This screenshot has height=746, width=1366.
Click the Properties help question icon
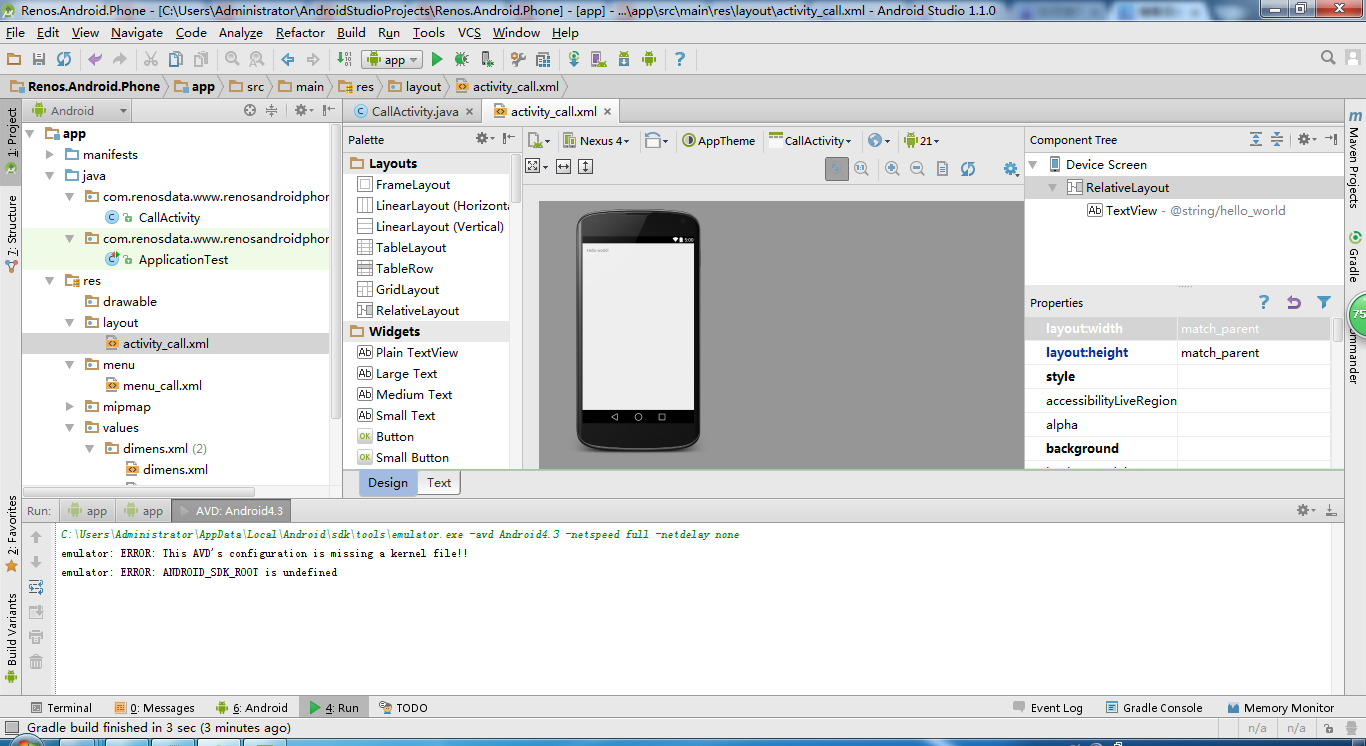1264,302
